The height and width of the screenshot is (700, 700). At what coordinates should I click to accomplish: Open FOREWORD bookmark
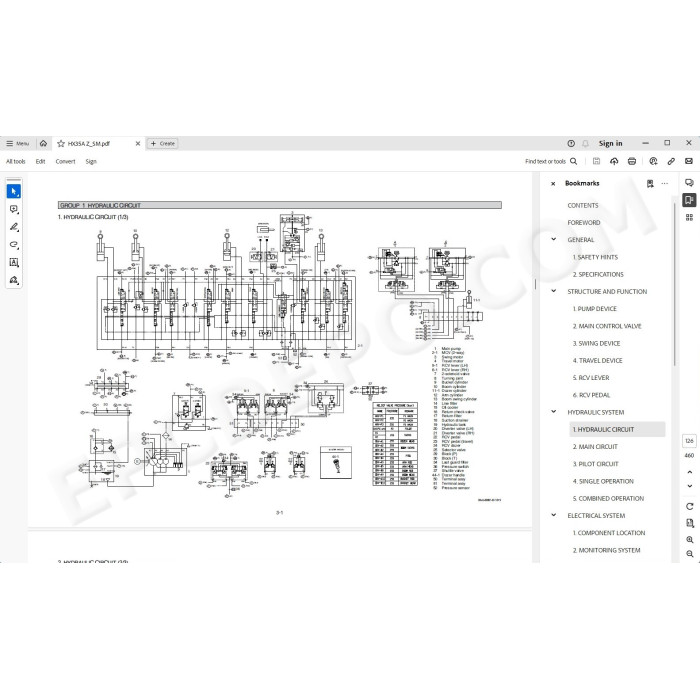(x=583, y=222)
